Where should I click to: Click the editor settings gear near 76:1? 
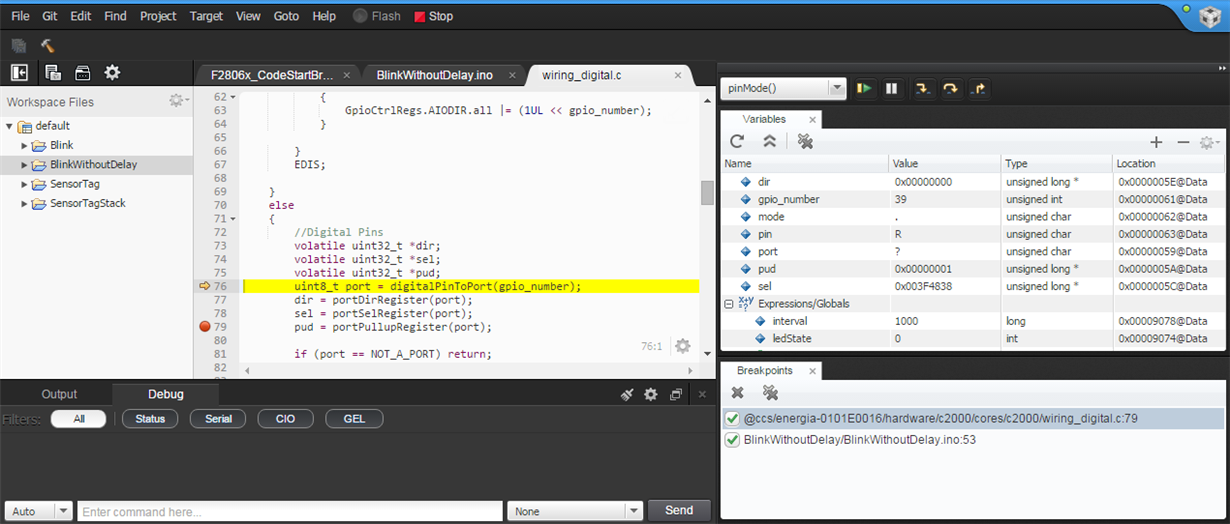(682, 346)
